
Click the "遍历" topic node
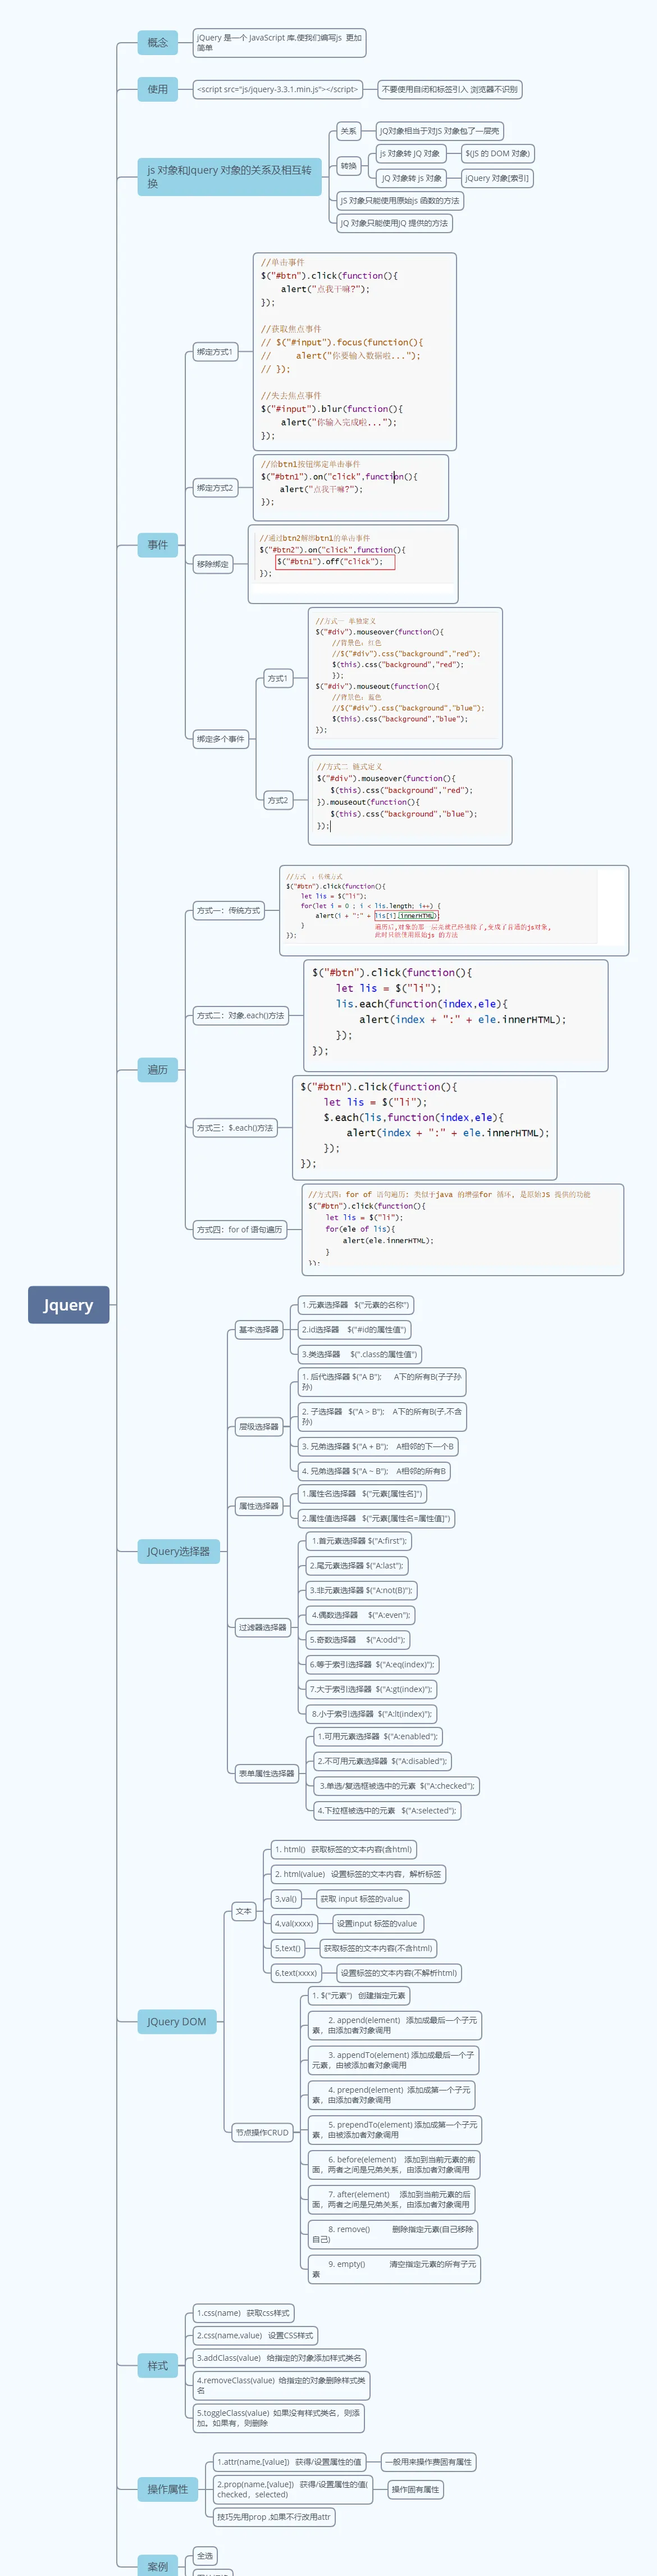[158, 1069]
